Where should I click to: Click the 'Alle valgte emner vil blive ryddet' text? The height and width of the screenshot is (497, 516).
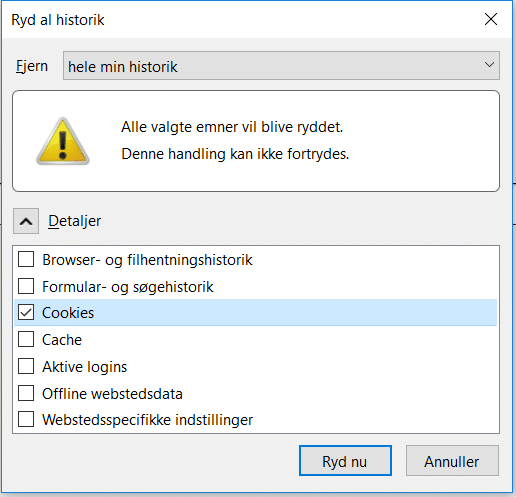[x=232, y=127]
